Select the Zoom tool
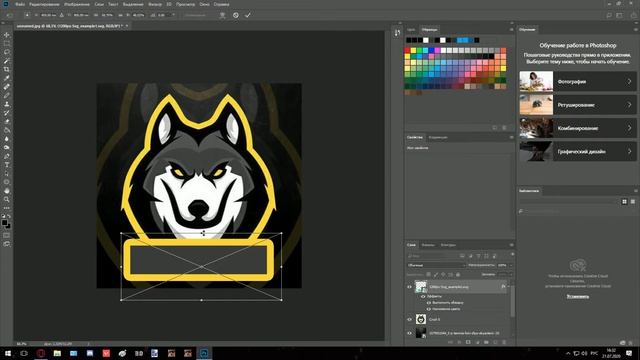The width and height of the screenshot is (640, 360). pos(7,199)
